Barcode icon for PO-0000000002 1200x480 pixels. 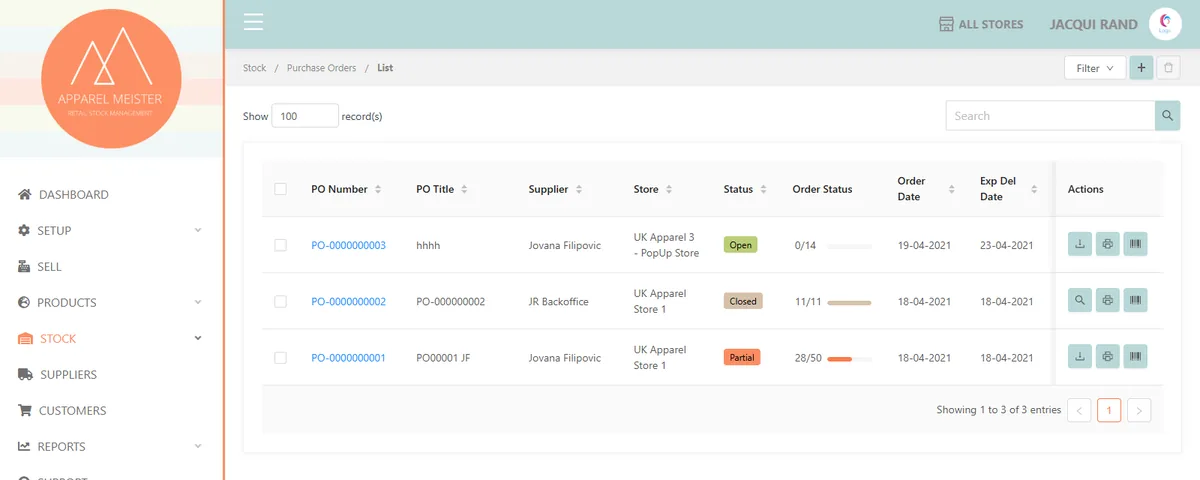(x=1135, y=301)
